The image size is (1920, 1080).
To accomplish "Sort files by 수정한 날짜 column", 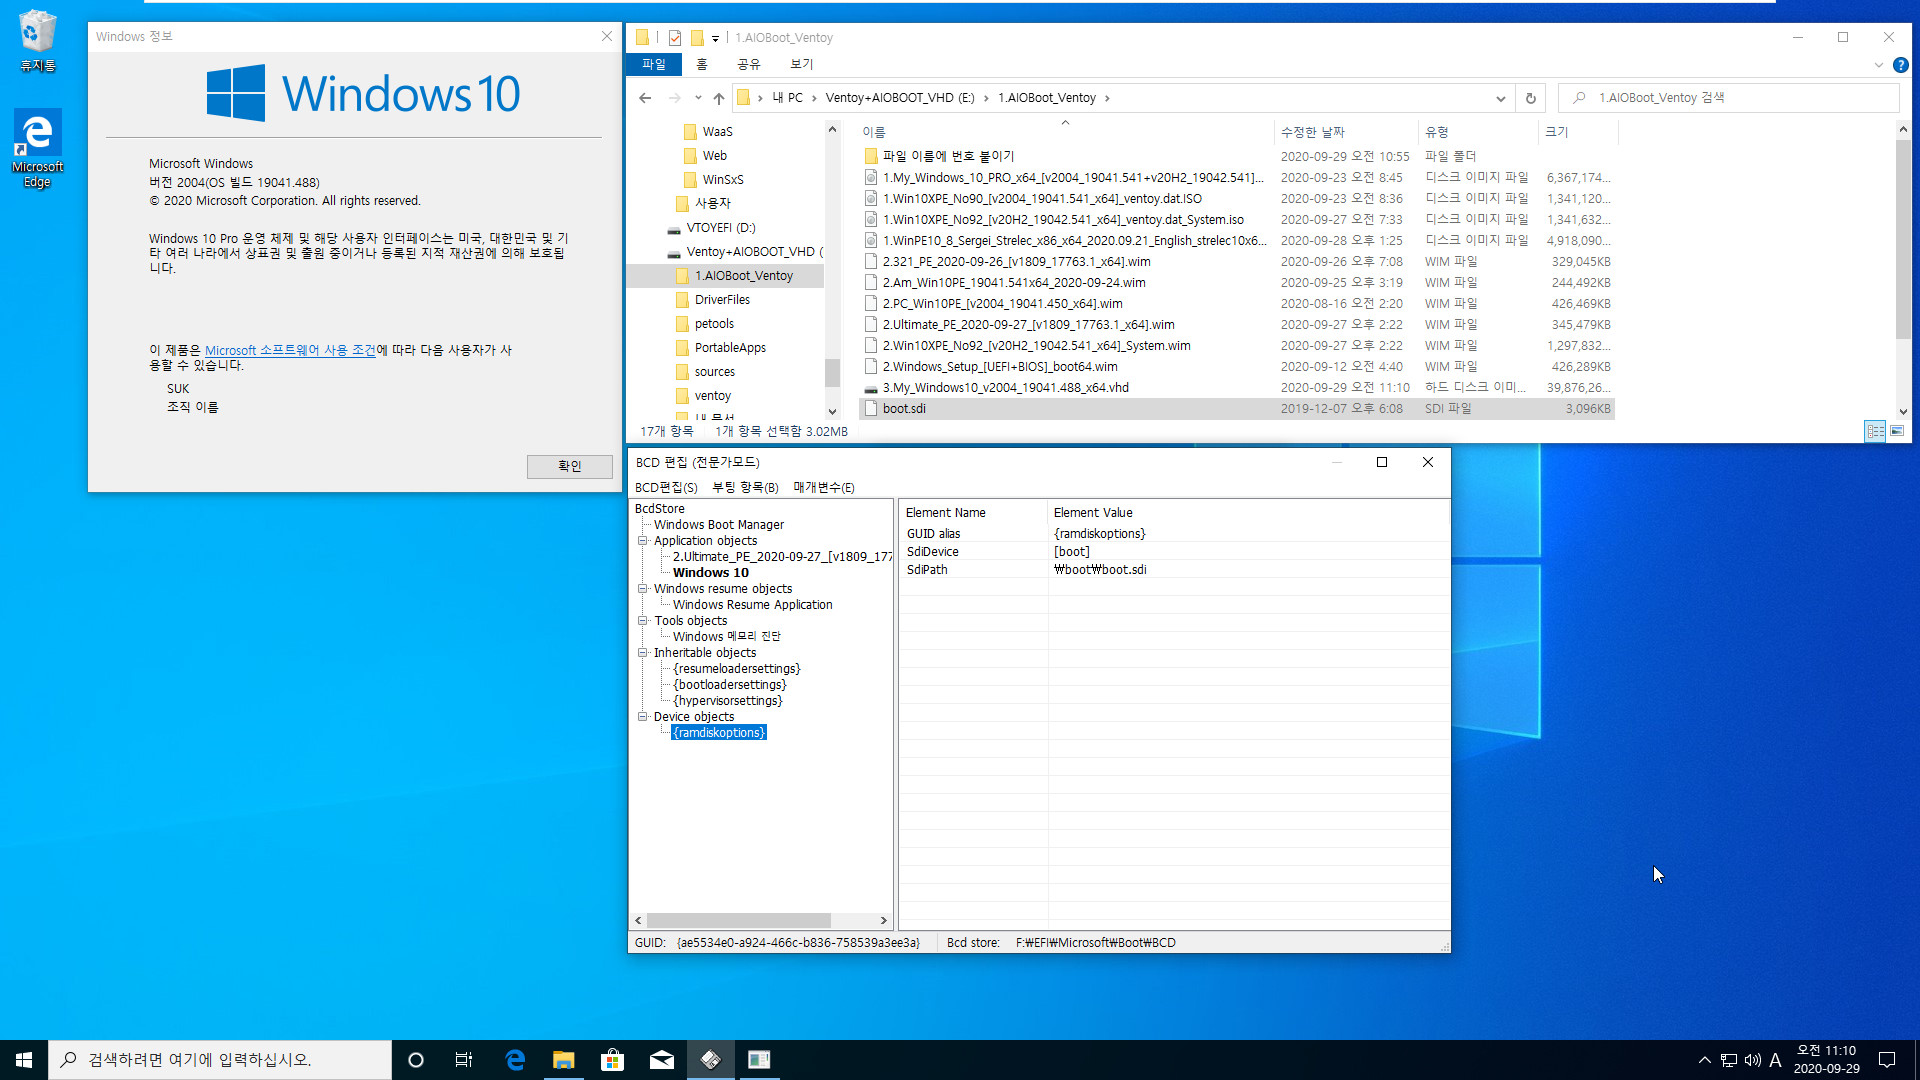I will pyautogui.click(x=1346, y=132).
